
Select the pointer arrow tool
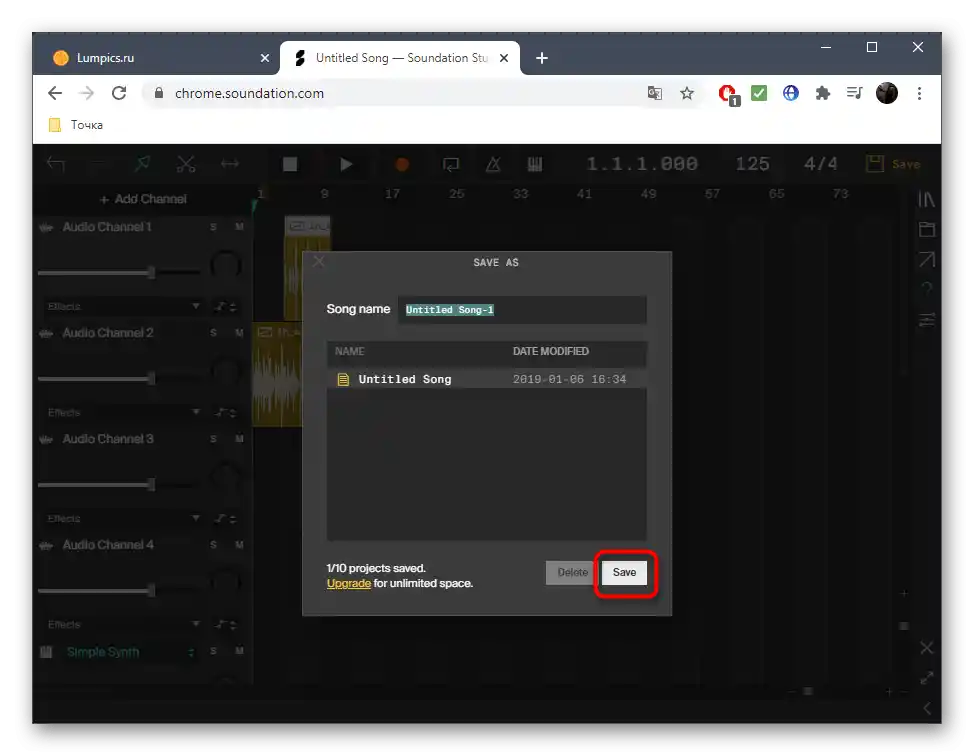tap(142, 164)
